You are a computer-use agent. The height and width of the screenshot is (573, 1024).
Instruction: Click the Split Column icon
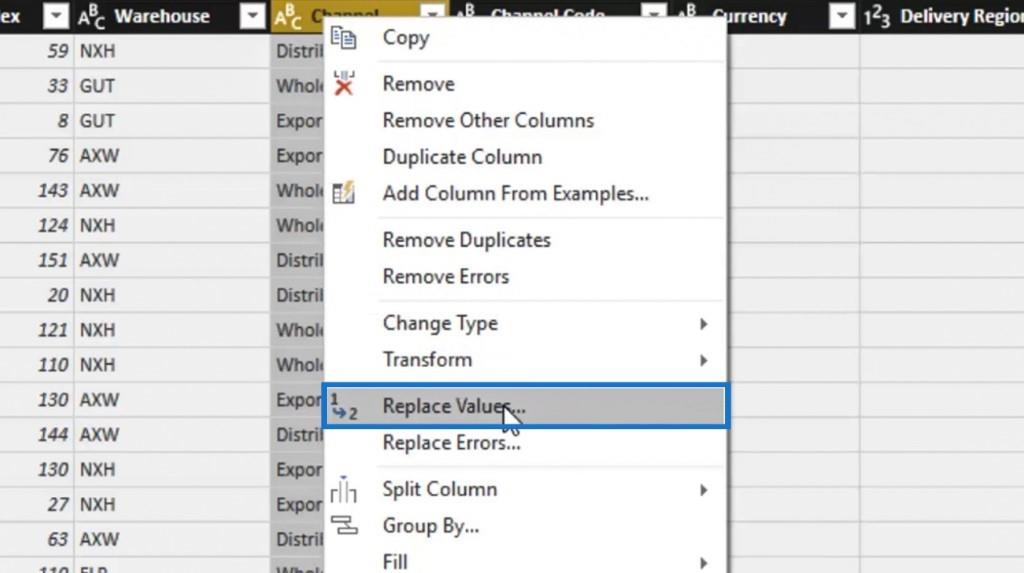pyautogui.click(x=344, y=489)
